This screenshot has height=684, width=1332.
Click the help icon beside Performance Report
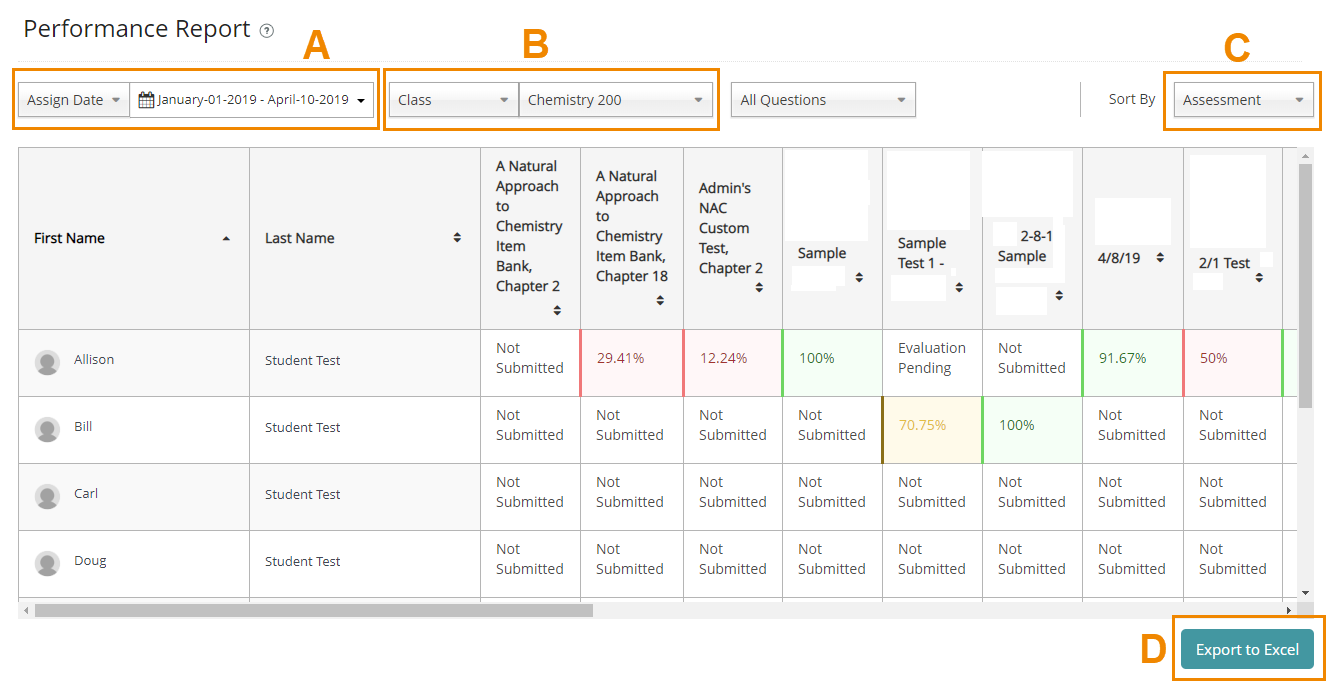click(x=266, y=31)
